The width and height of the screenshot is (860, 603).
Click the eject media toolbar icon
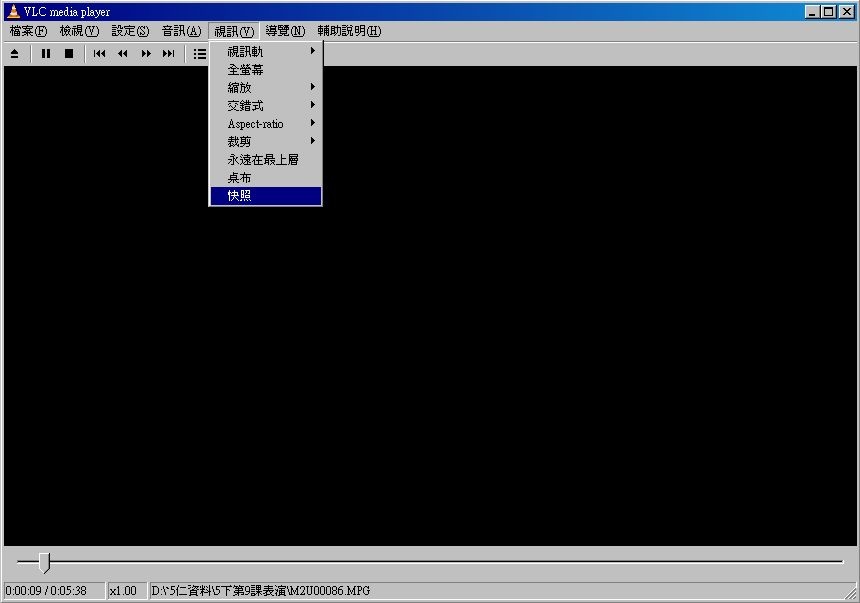(x=15, y=54)
